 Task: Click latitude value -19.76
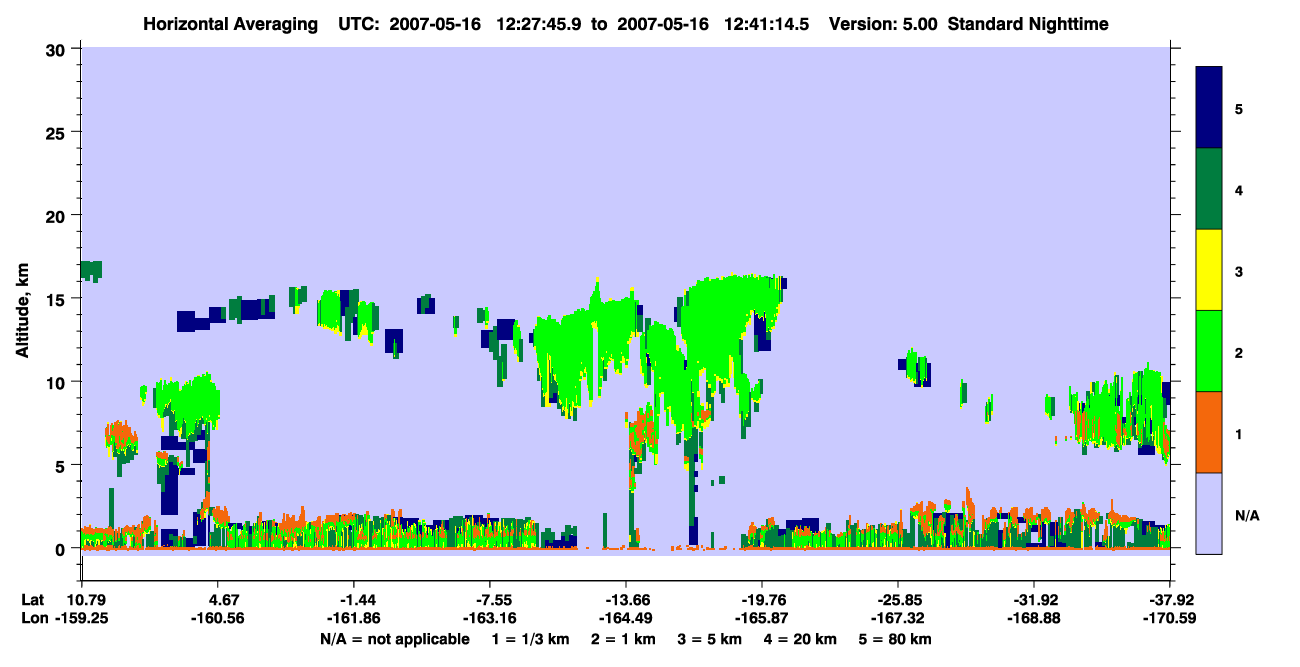[x=762, y=600]
